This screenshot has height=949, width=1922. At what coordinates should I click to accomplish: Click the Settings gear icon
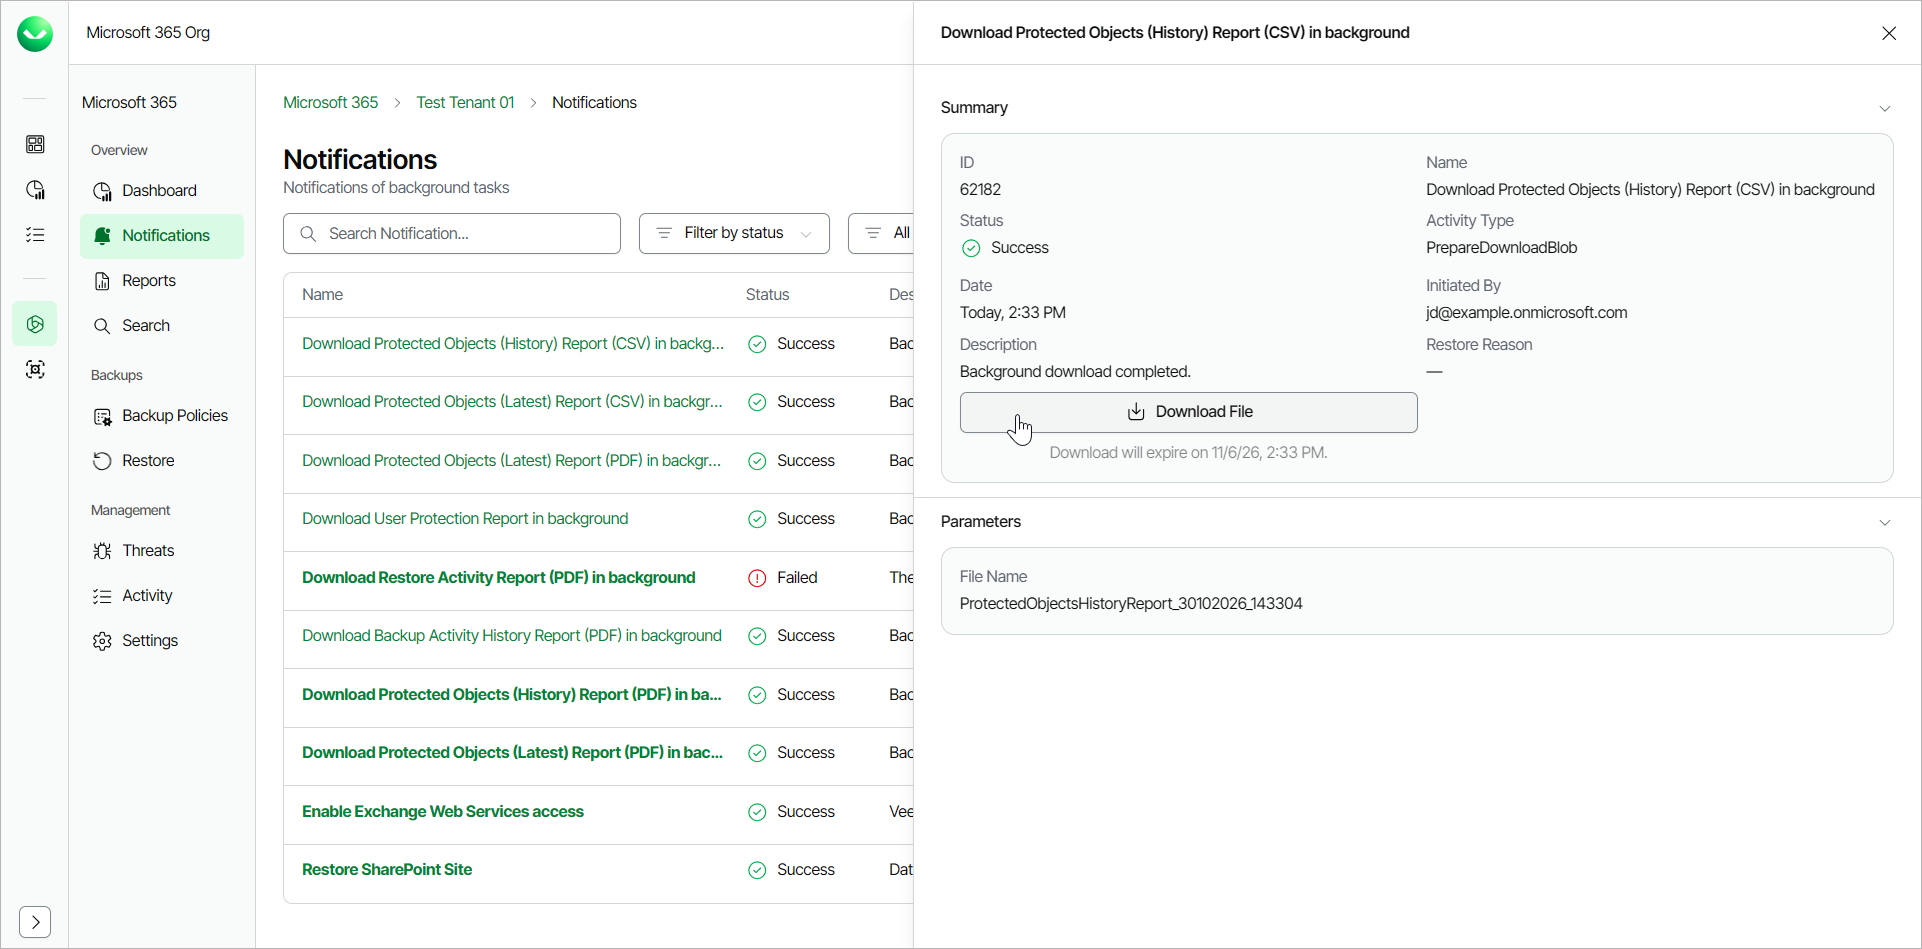pyautogui.click(x=102, y=641)
